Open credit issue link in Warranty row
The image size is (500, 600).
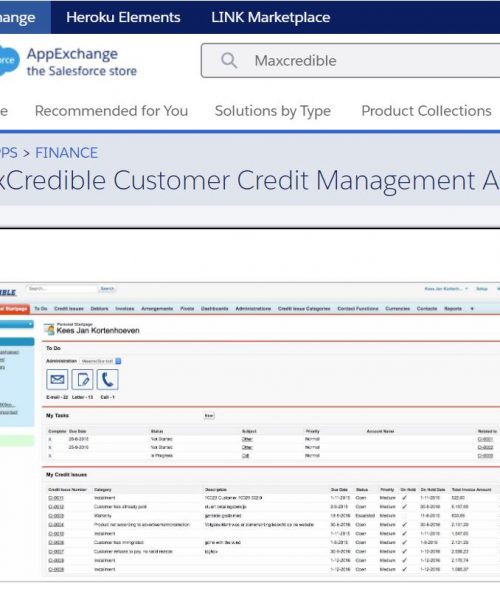click(x=56, y=516)
